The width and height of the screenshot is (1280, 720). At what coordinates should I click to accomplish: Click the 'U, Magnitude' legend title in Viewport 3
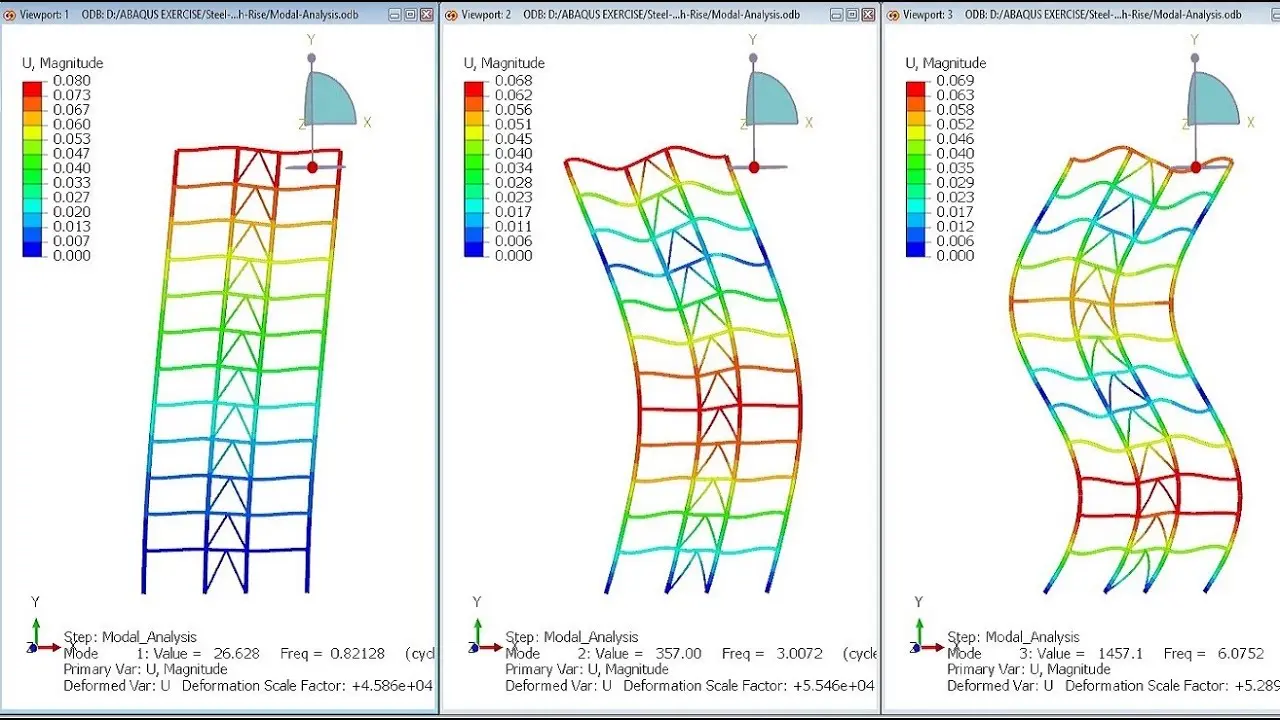(946, 63)
